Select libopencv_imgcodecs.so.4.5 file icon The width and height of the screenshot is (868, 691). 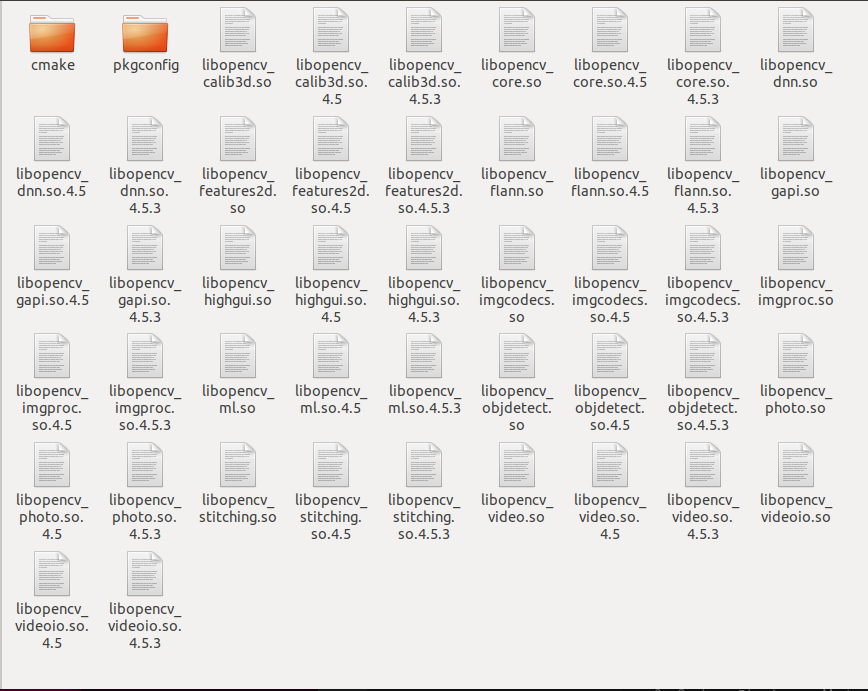click(610, 248)
